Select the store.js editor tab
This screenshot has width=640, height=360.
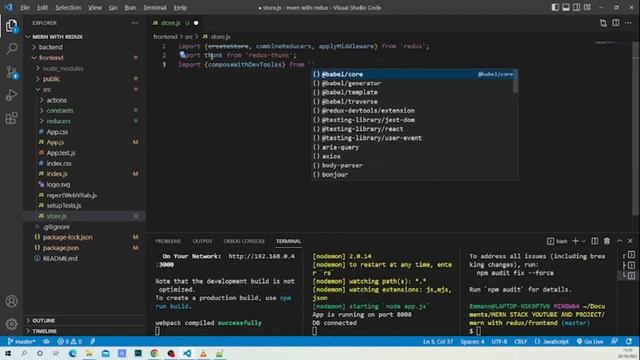[x=174, y=23]
